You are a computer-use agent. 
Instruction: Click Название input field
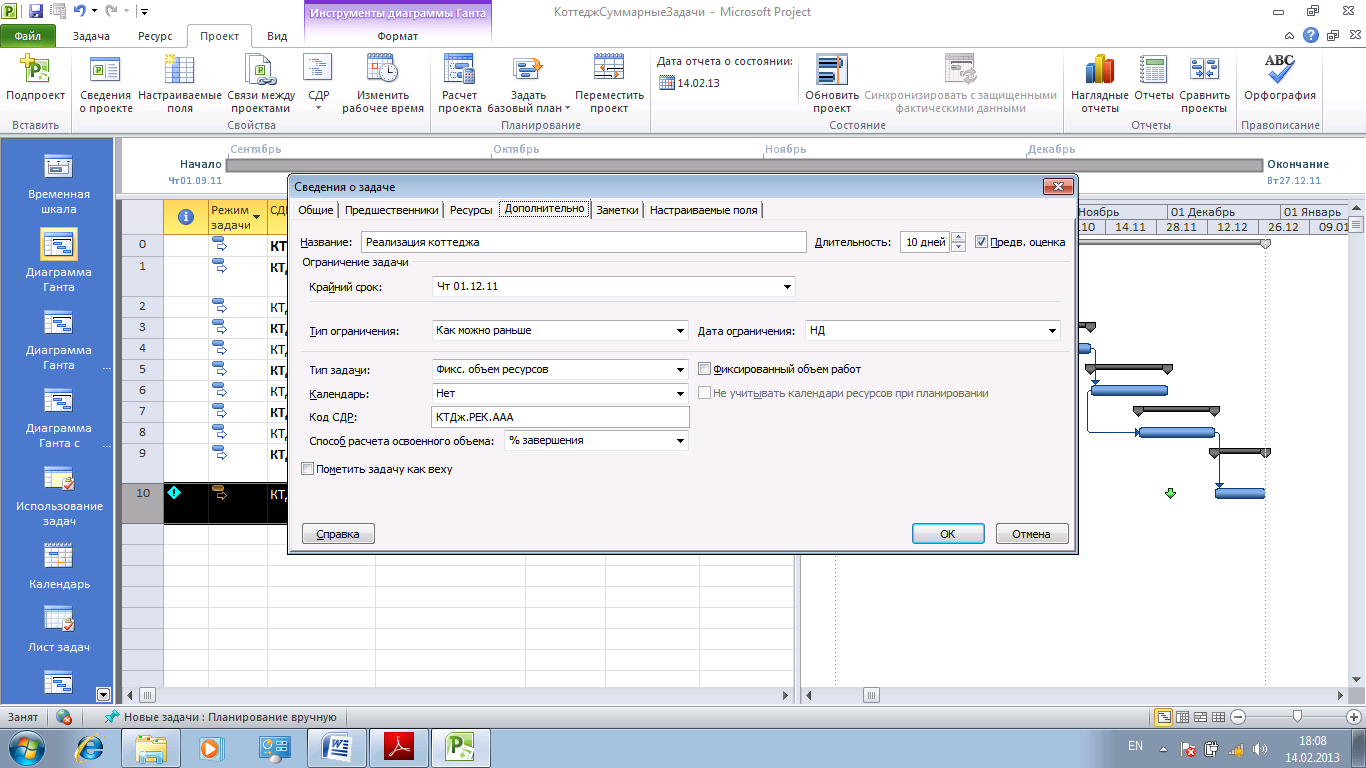[x=583, y=242]
